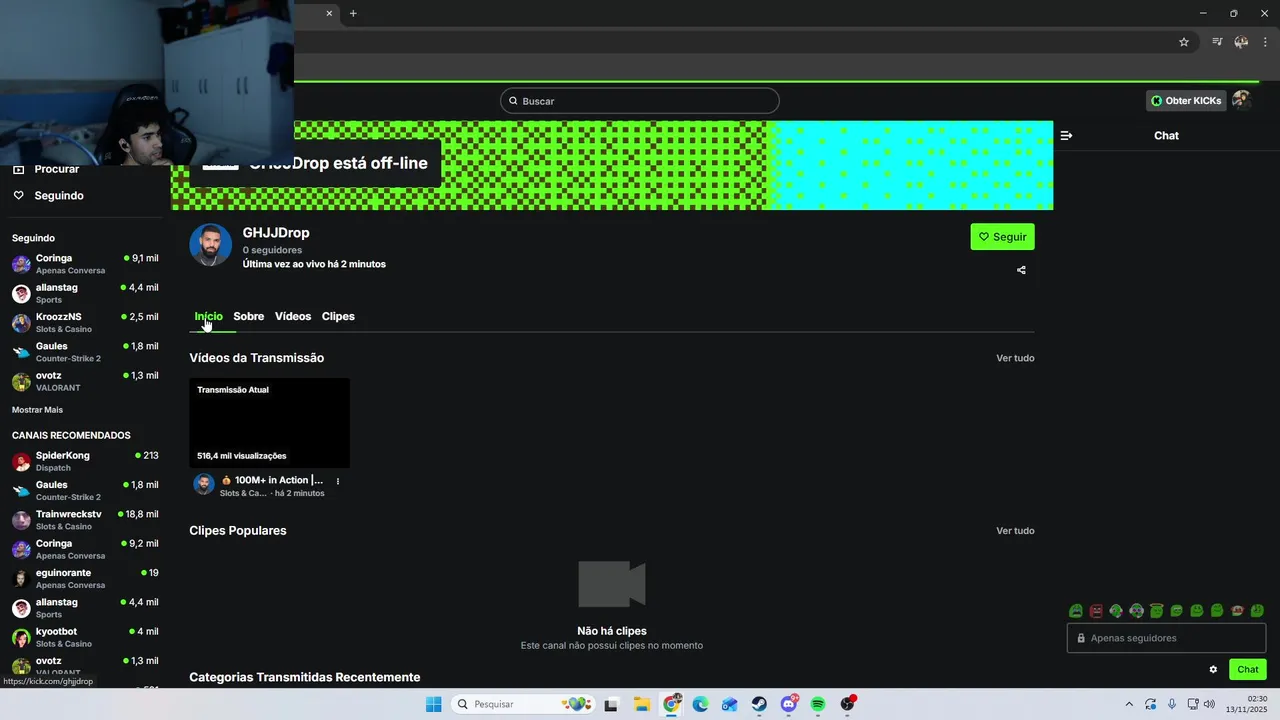Viewport: 1280px width, 720px height.
Task: Open the KroozzNS channel in Seguindo
Action: click(x=85, y=322)
